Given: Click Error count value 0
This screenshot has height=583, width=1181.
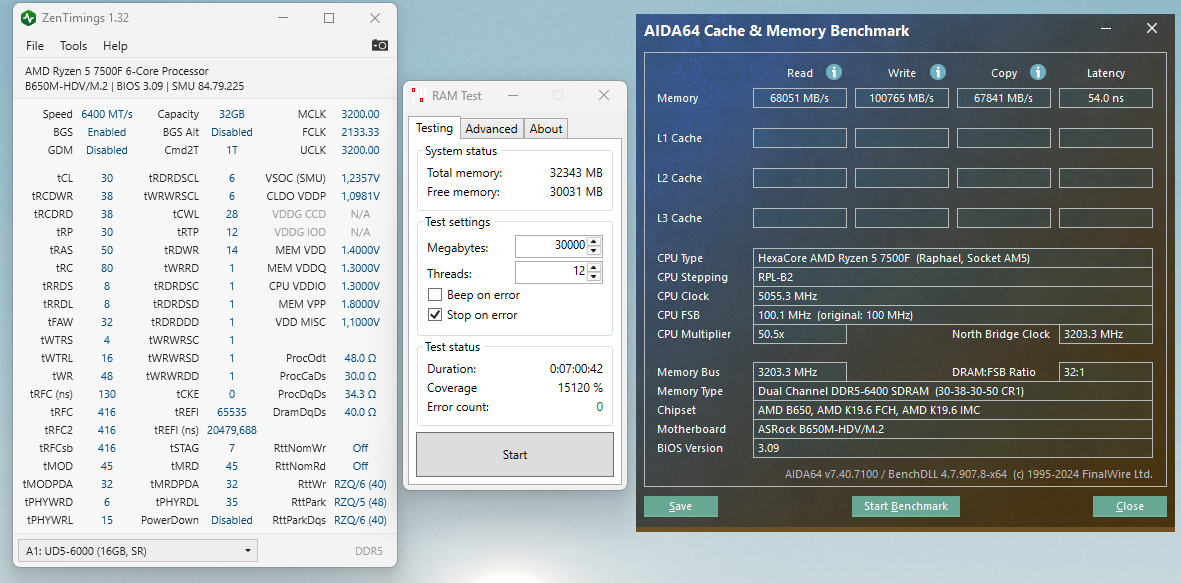Looking at the screenshot, I should coord(600,407).
